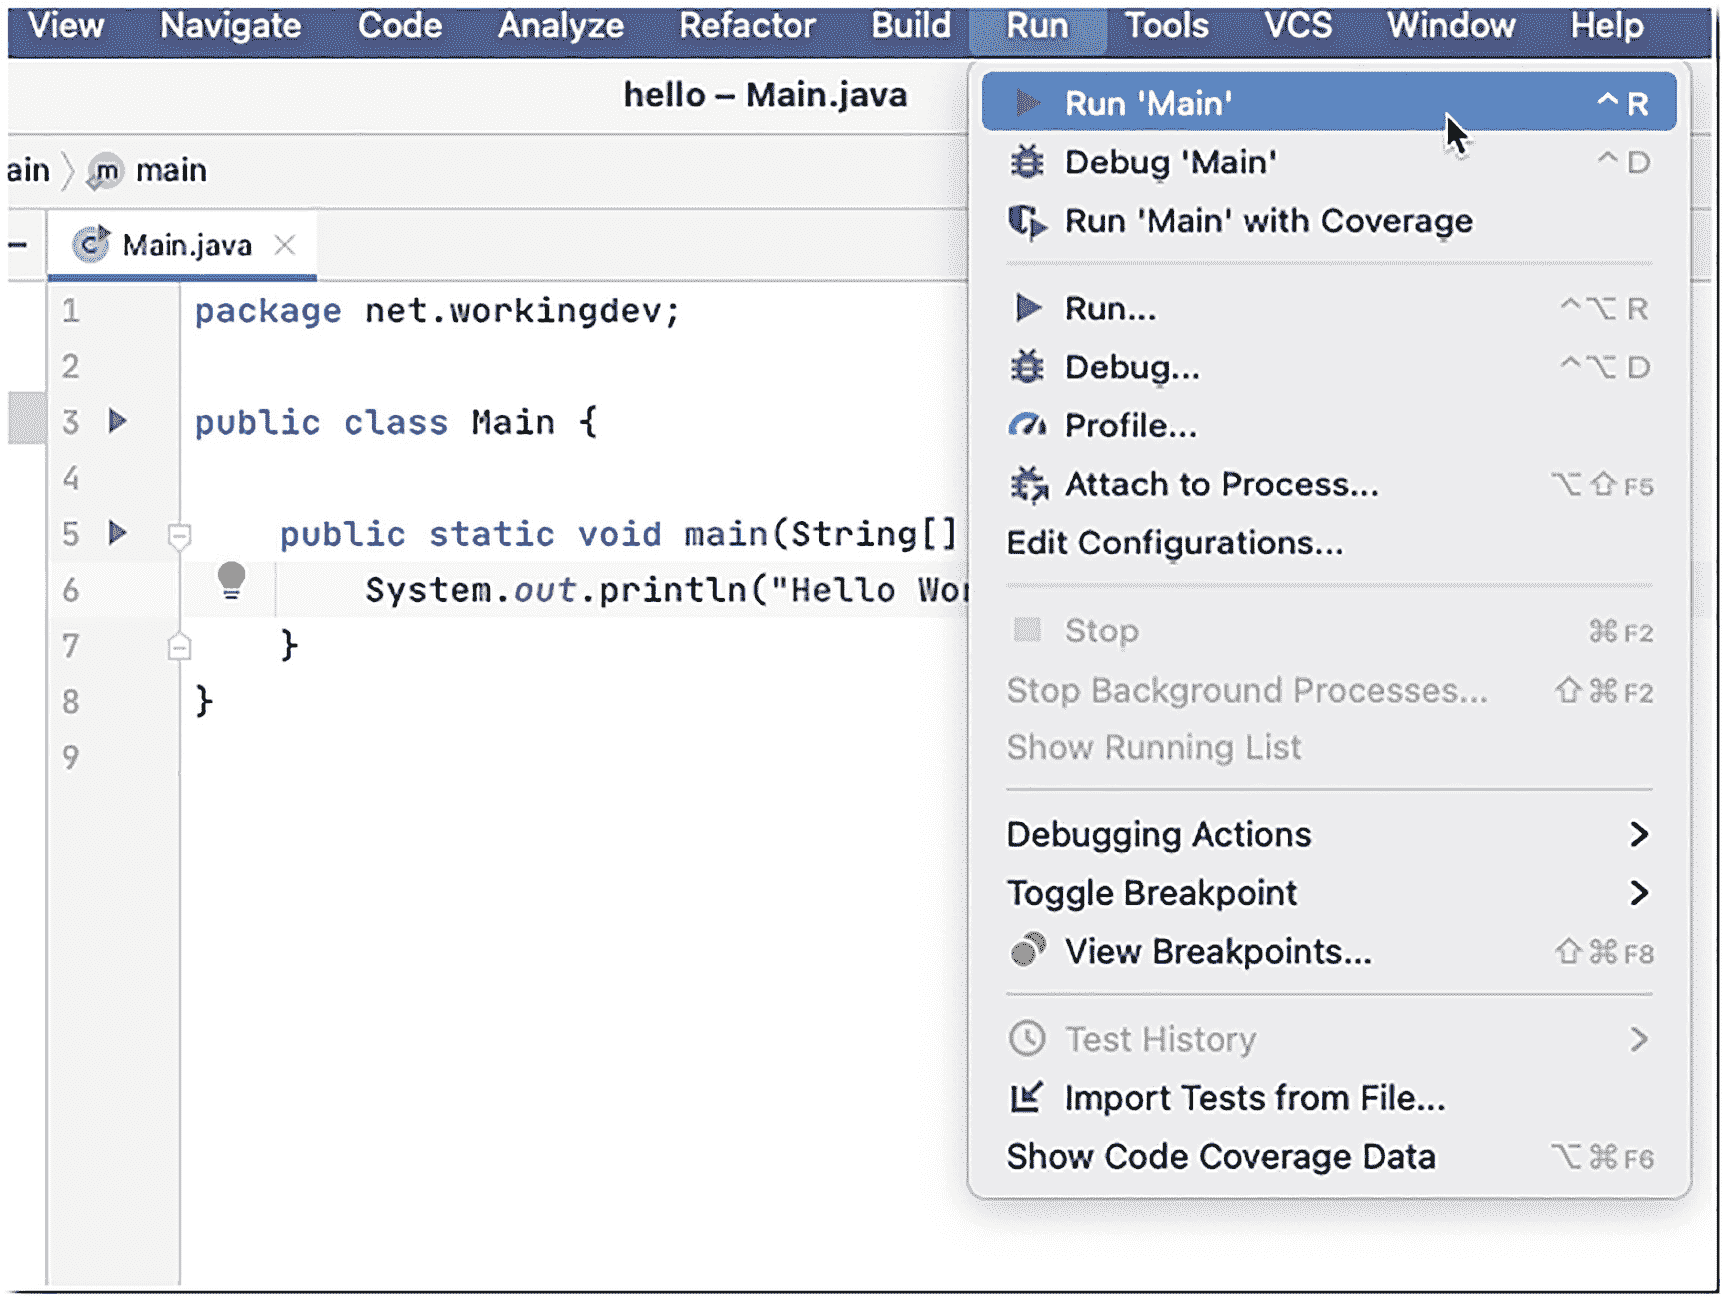Open Edit Configurations...
Viewport: 1725px width, 1299px height.
(x=1328, y=543)
